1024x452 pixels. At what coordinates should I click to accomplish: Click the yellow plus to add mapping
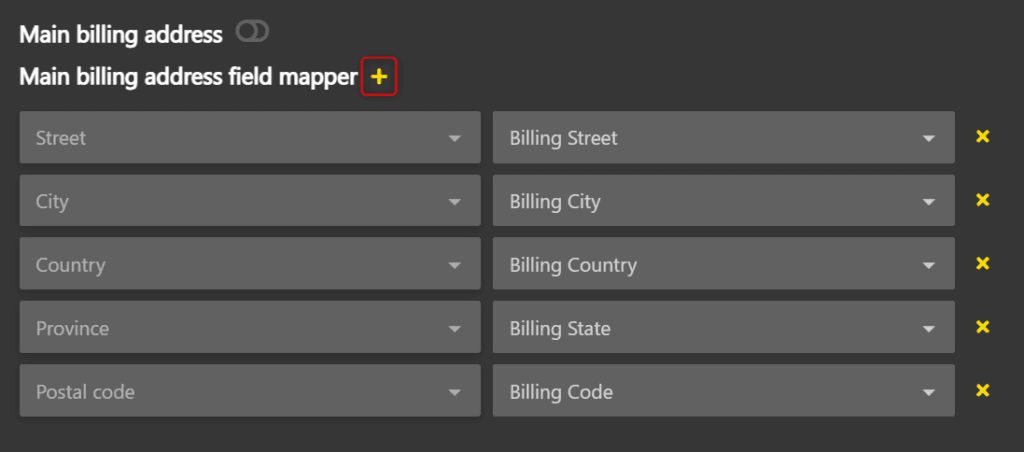379,77
